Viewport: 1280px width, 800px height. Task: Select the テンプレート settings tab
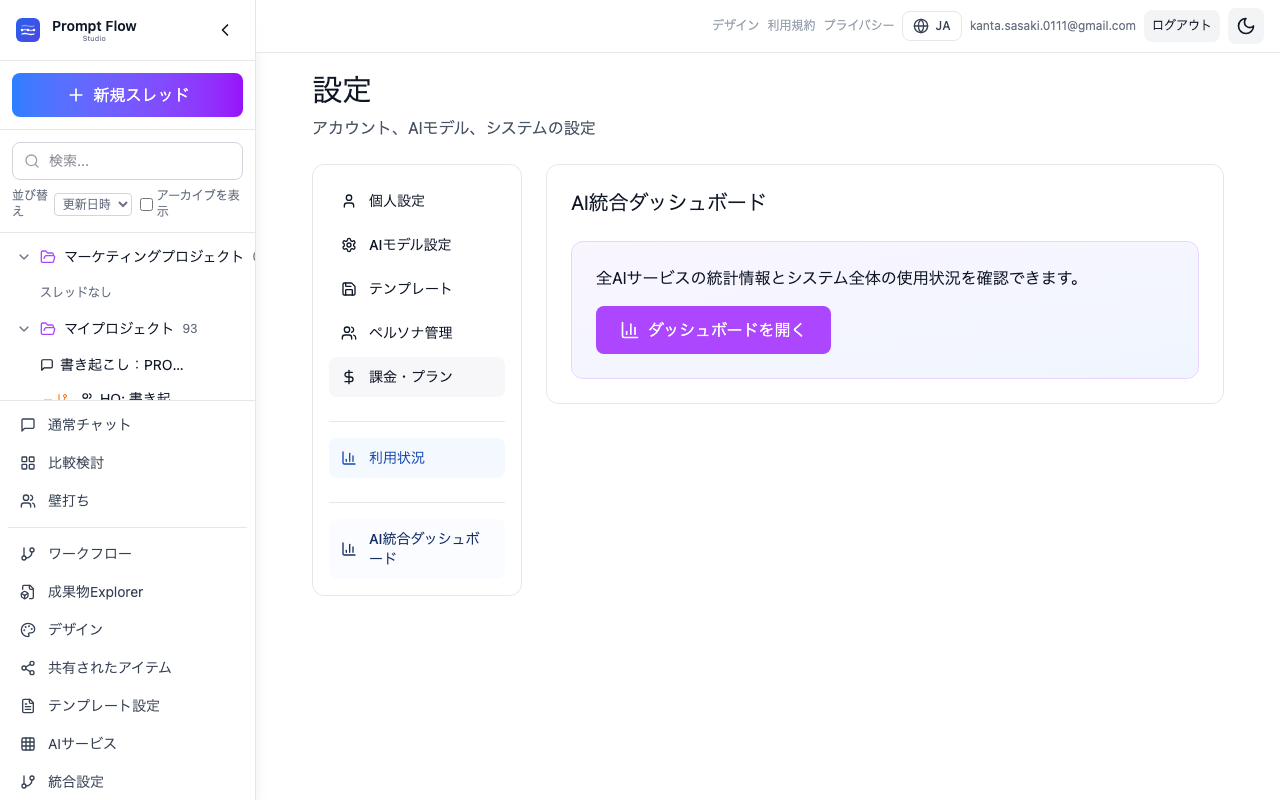click(x=417, y=289)
